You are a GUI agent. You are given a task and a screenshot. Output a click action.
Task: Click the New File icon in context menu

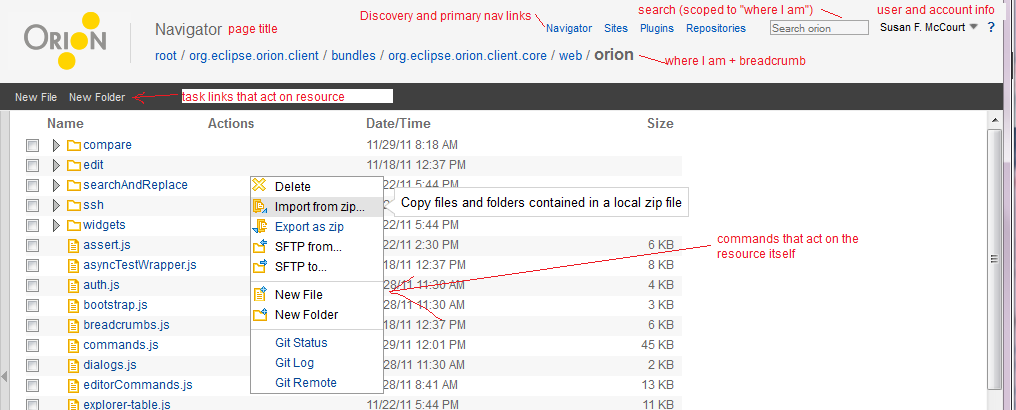pos(260,294)
